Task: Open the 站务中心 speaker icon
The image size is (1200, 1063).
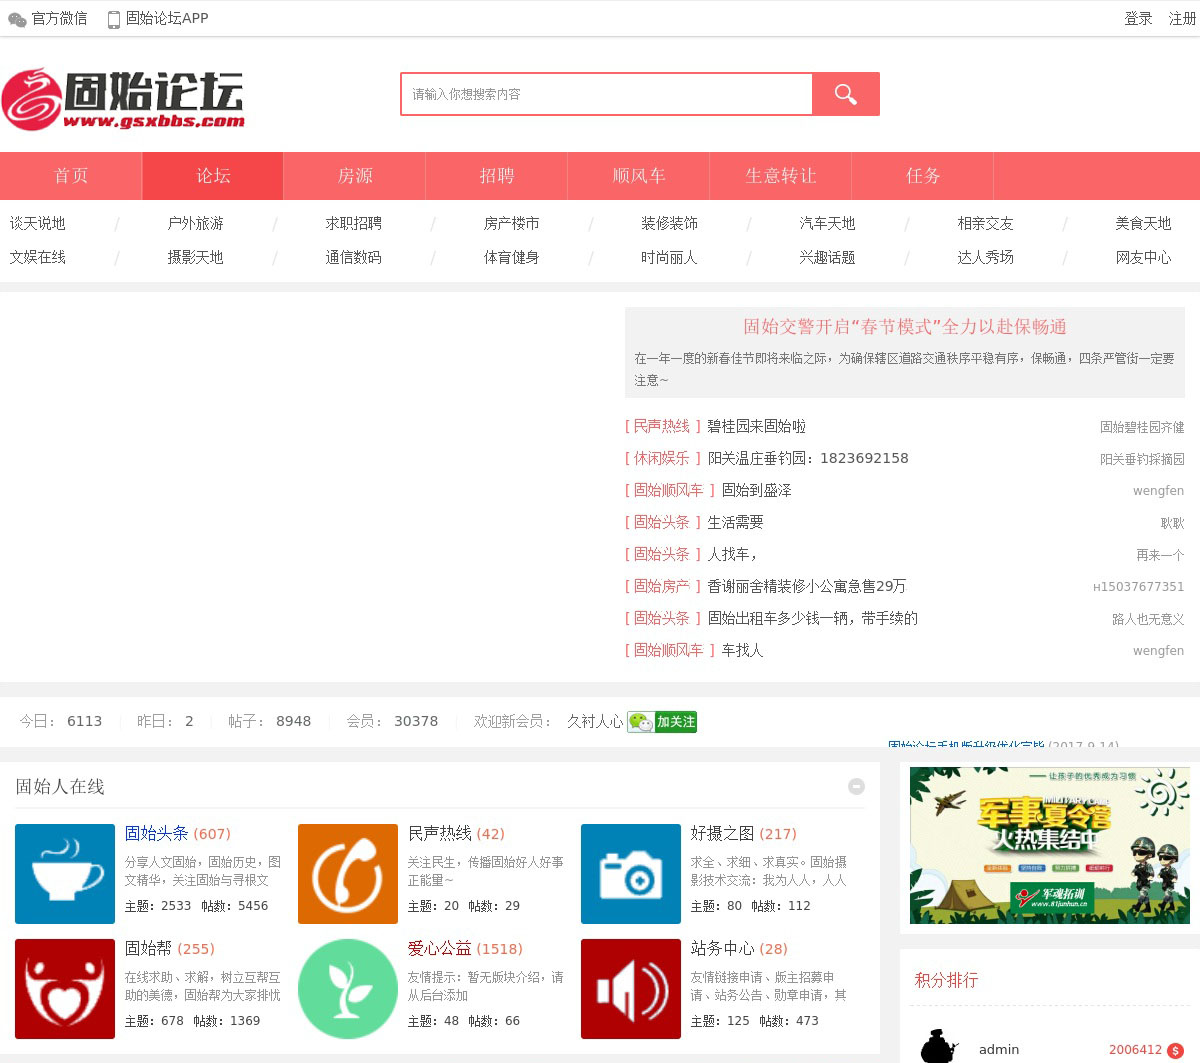Action: [x=630, y=988]
